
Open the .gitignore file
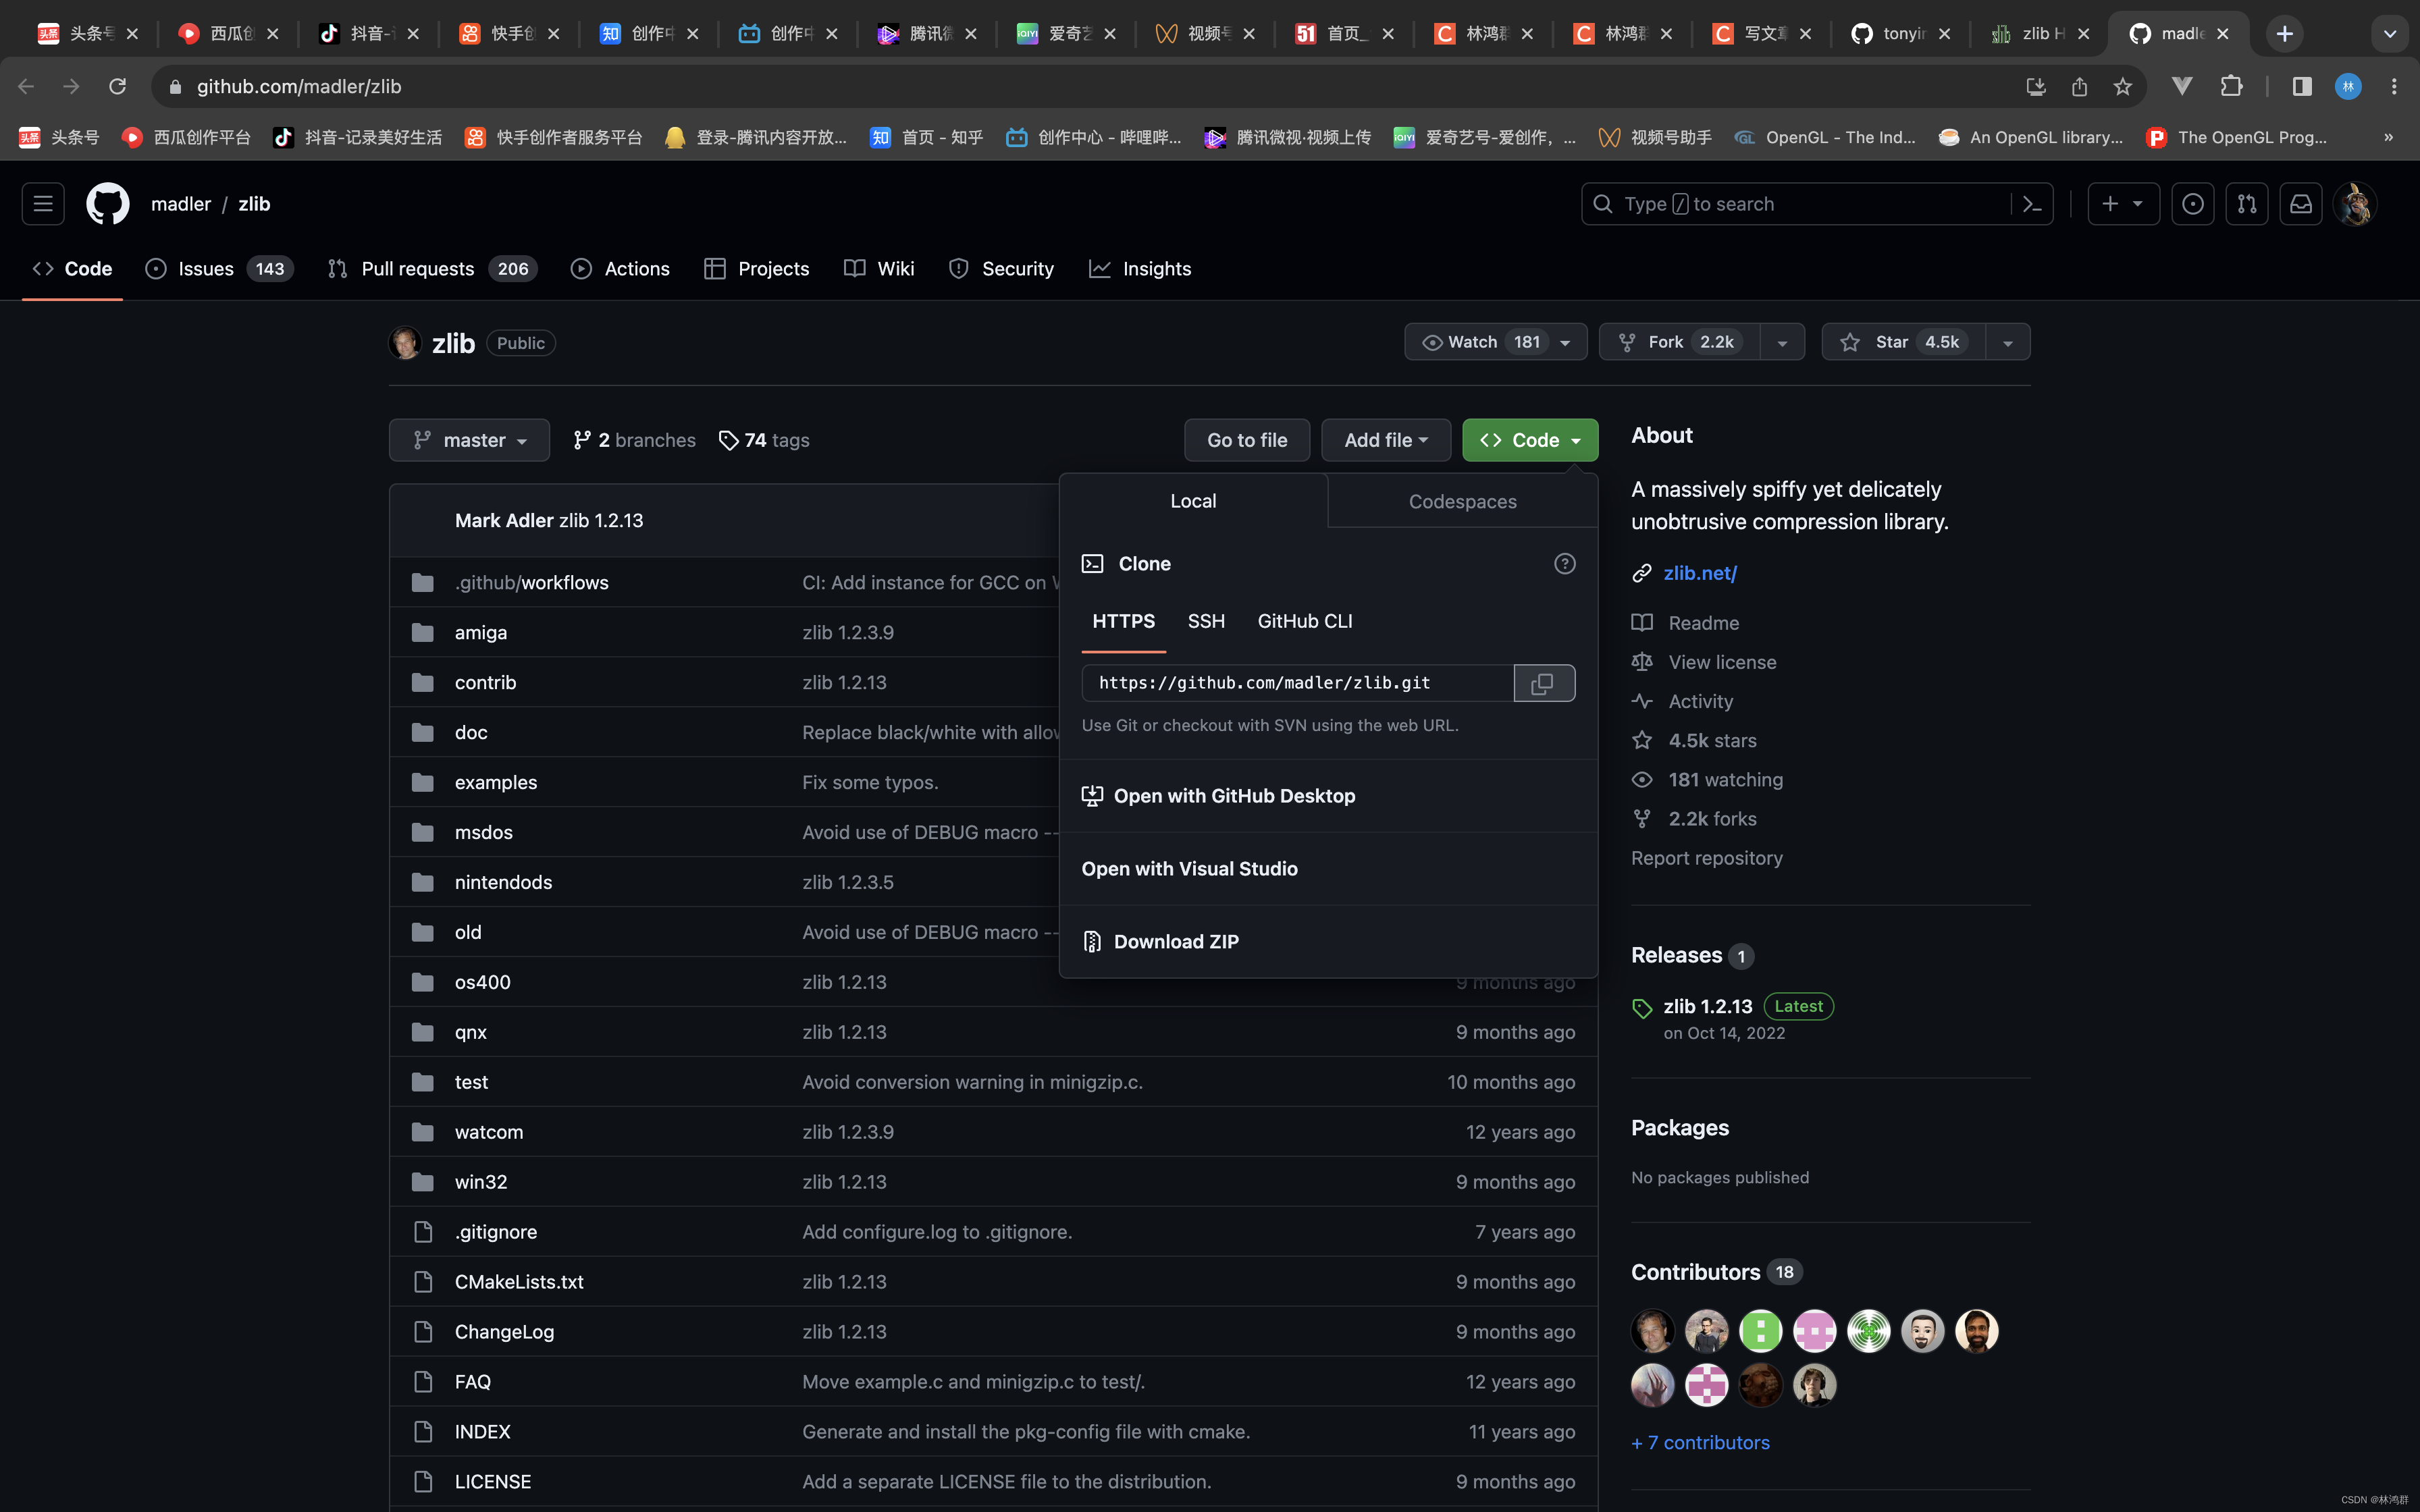click(x=495, y=1232)
